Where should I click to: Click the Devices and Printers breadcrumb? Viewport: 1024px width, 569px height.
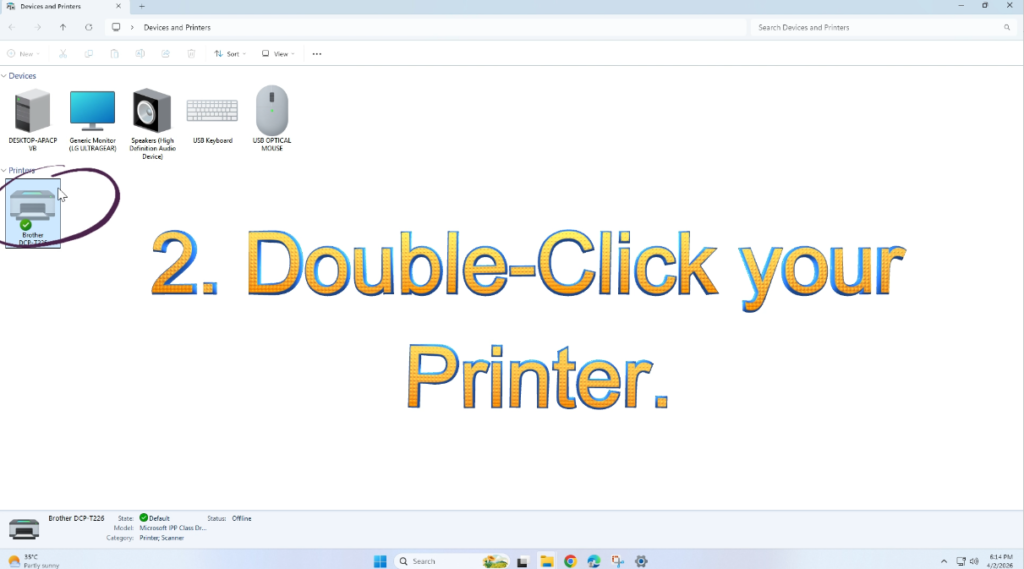177,27
